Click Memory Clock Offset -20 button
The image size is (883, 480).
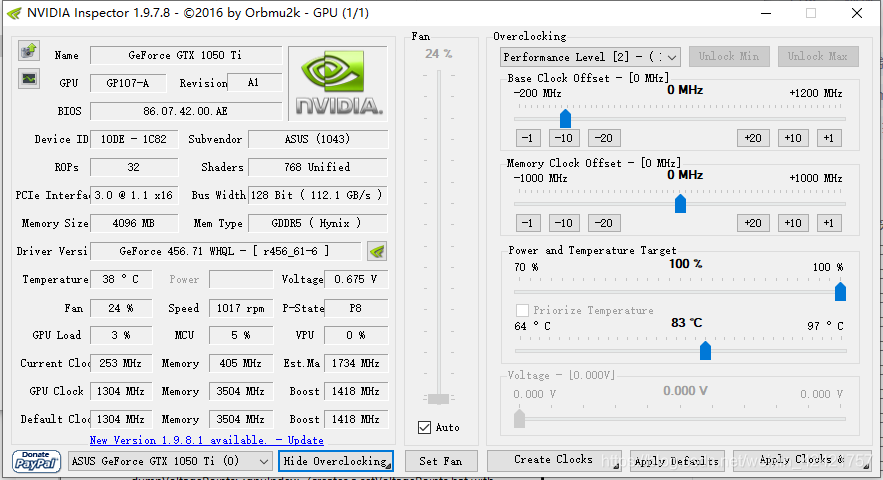[x=604, y=223]
